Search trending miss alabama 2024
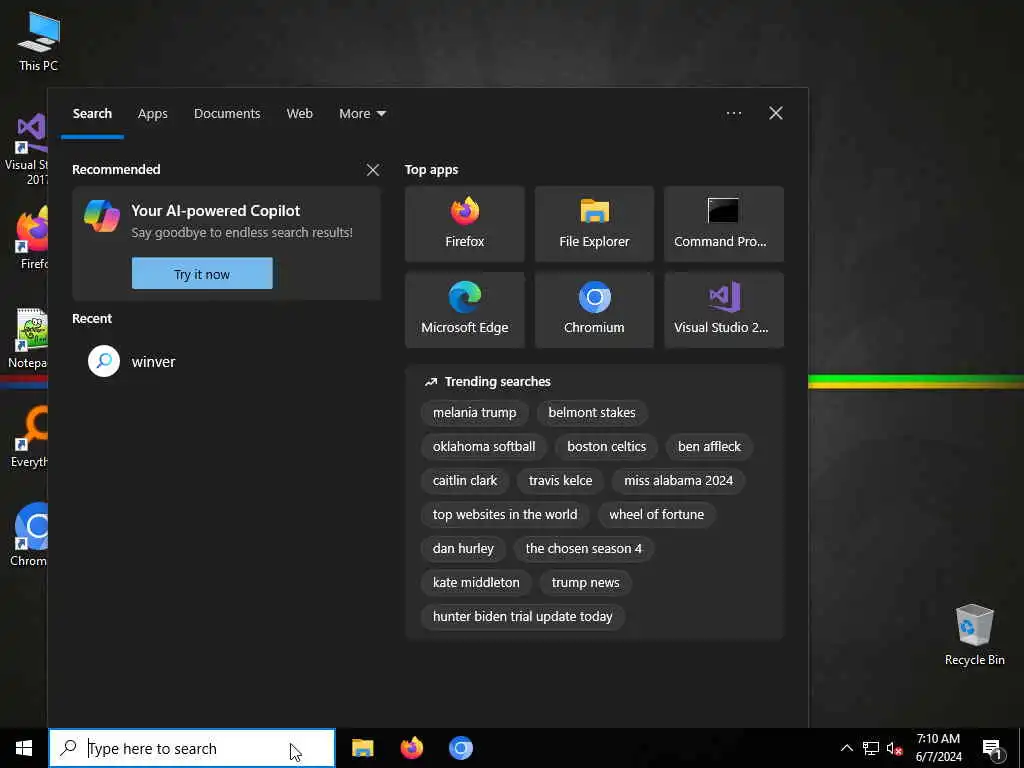The height and width of the screenshot is (768, 1024). tap(679, 481)
